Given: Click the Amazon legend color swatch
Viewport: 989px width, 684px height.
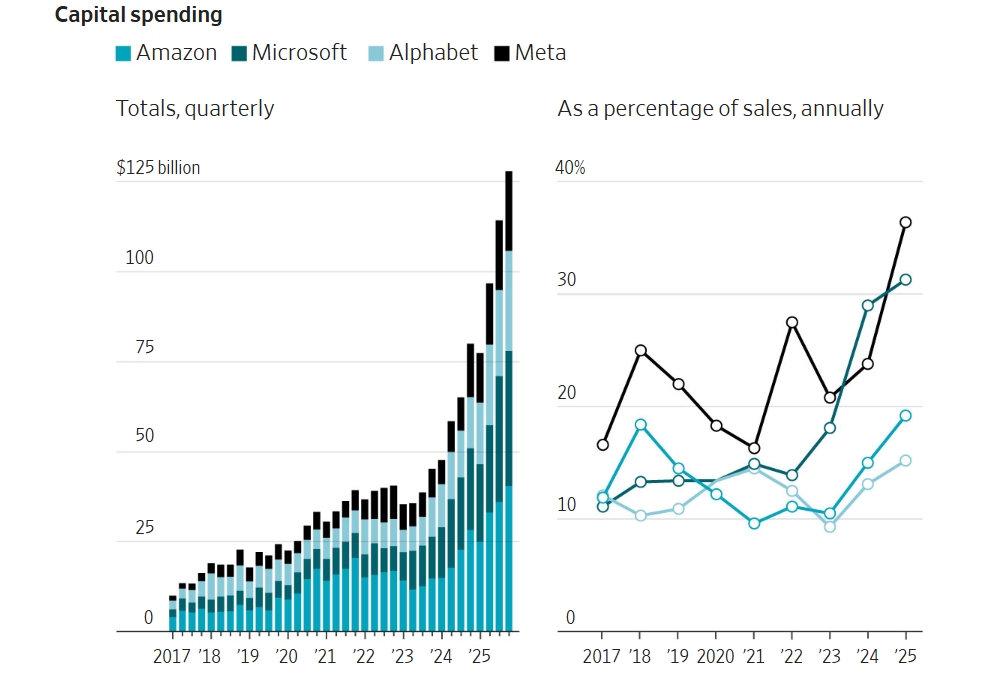Looking at the screenshot, I should [x=123, y=54].
